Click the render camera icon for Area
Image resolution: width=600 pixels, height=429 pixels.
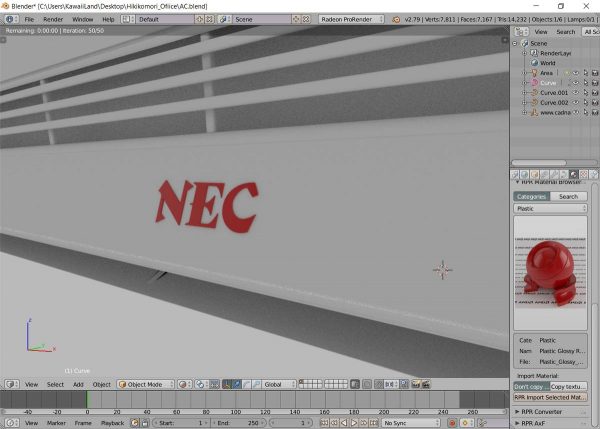[594, 73]
